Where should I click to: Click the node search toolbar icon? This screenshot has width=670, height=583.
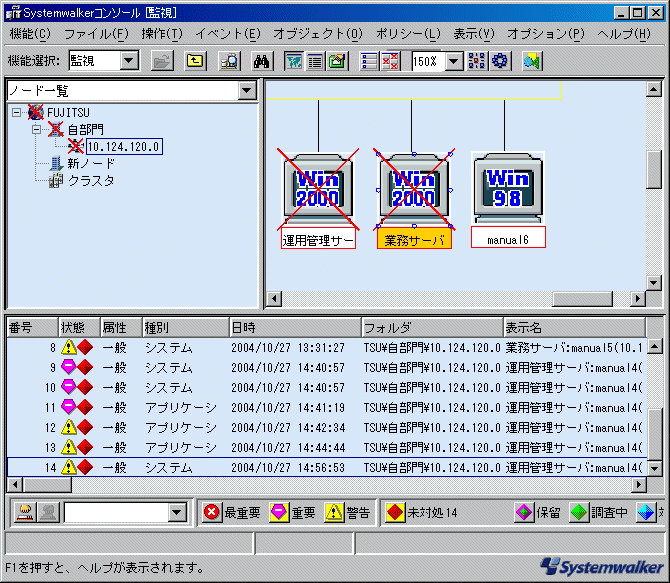tap(229, 61)
